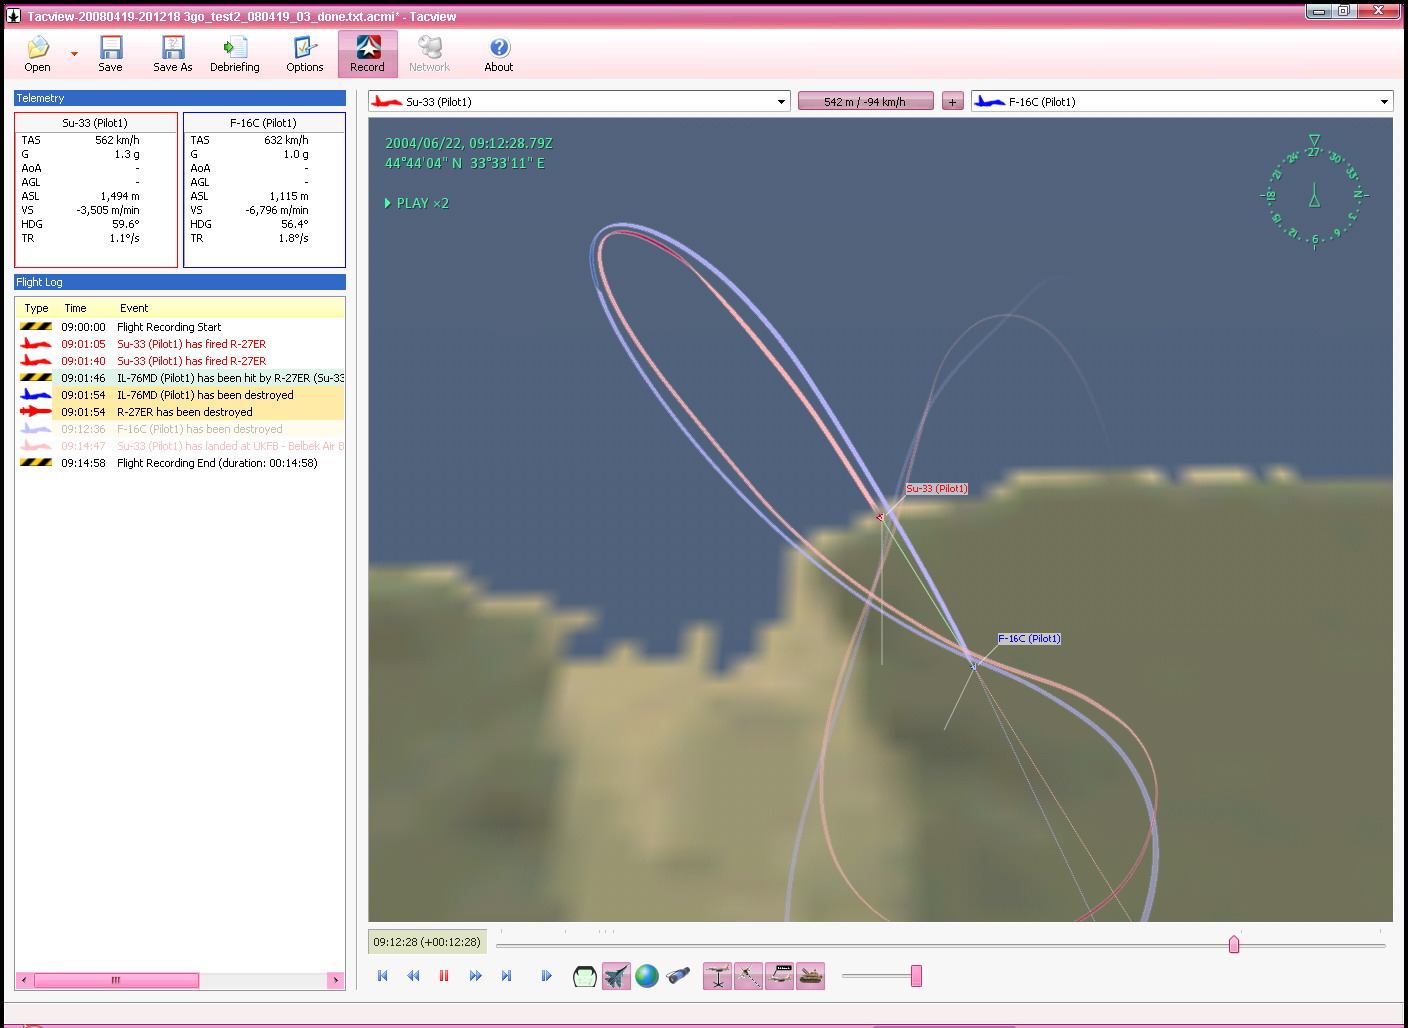Open the Debriefing tool in the toolbar
This screenshot has width=1408, height=1028.
point(235,54)
